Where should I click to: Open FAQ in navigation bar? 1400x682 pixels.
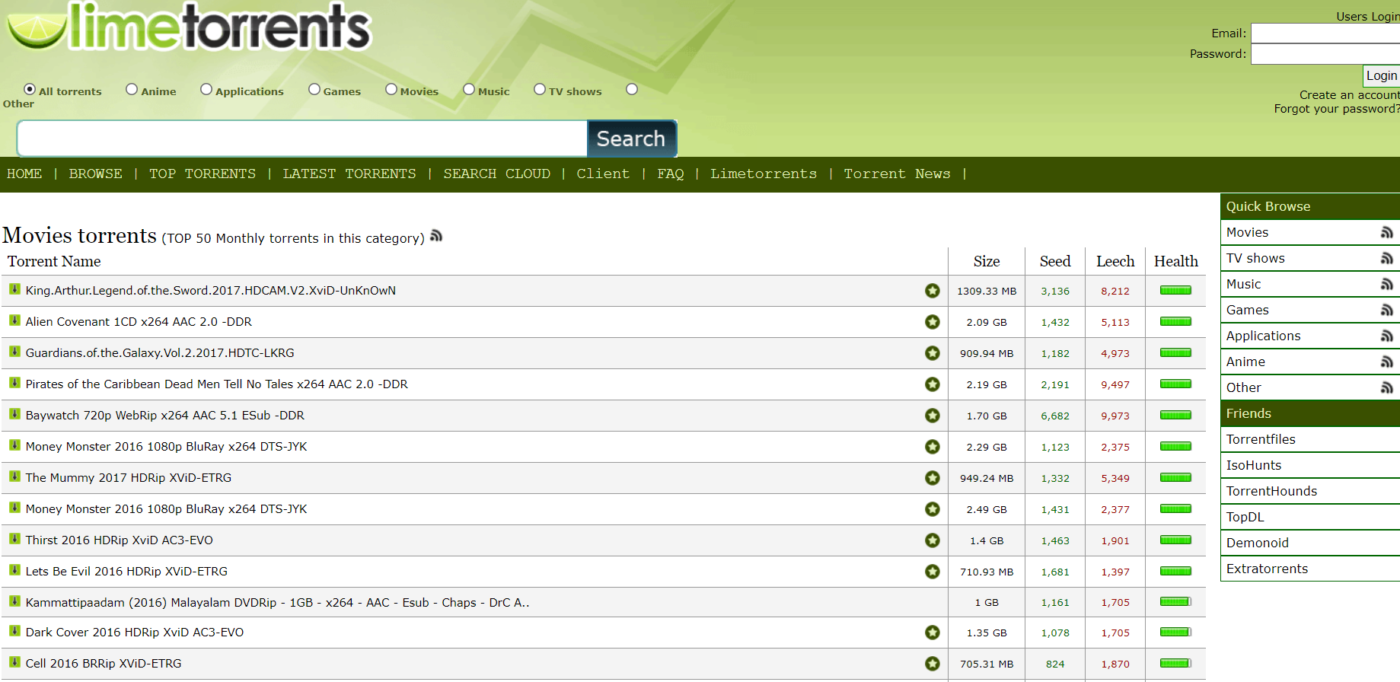tap(670, 174)
